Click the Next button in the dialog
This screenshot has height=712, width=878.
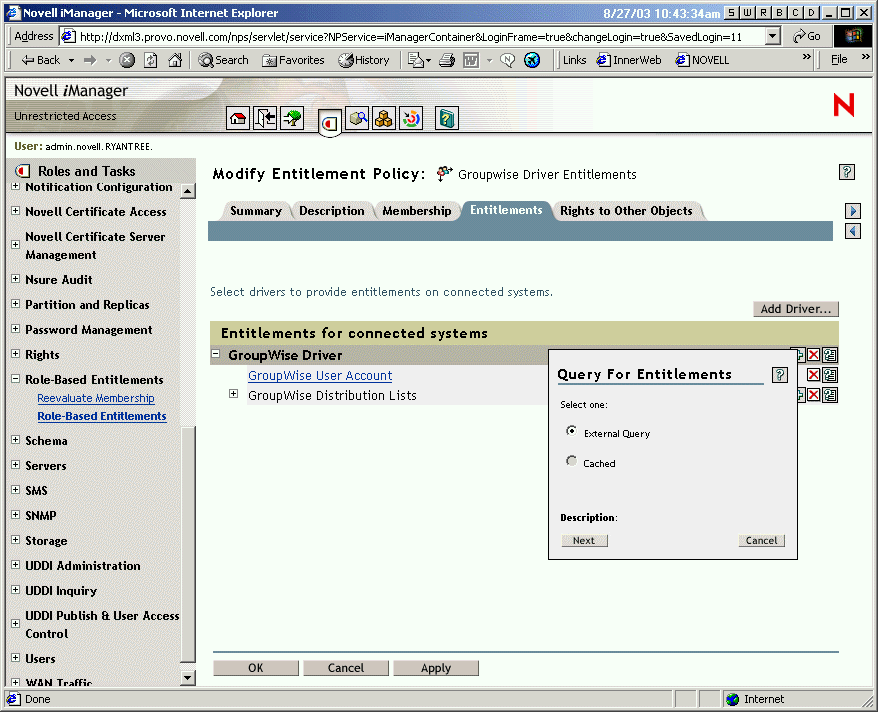click(584, 540)
